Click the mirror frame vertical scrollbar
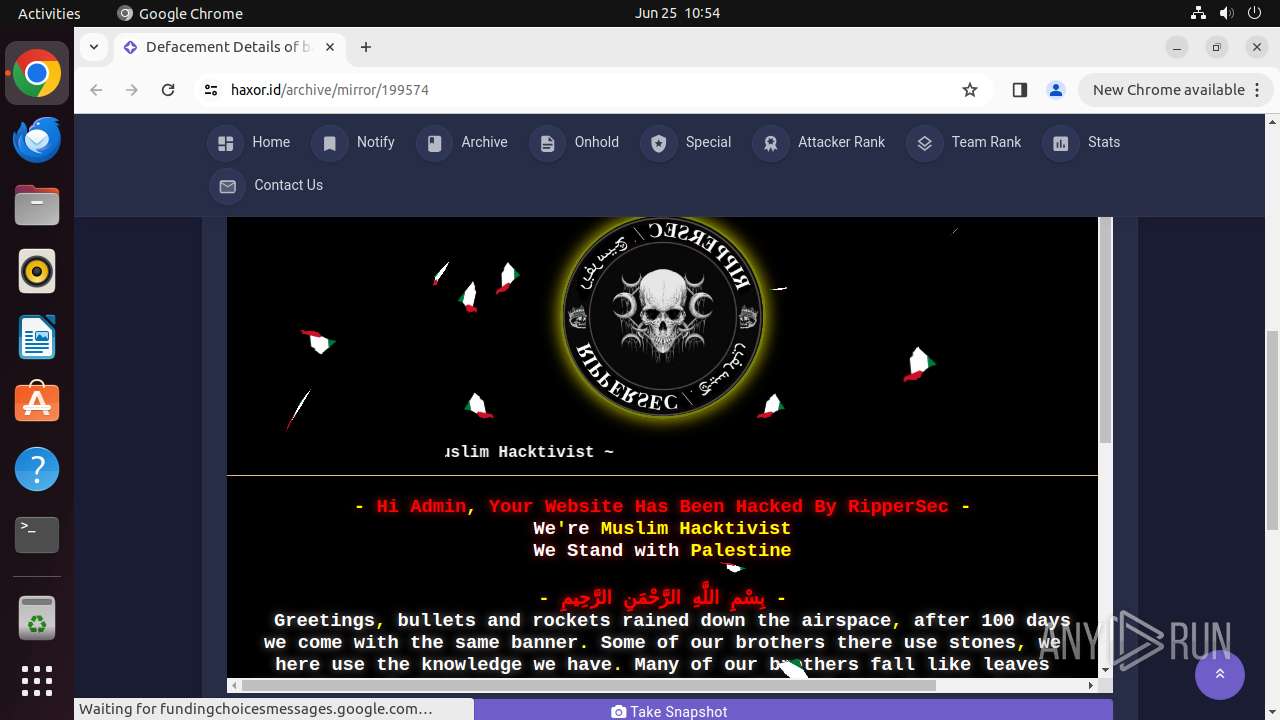Screen dimensions: 1280x720 (1105, 330)
